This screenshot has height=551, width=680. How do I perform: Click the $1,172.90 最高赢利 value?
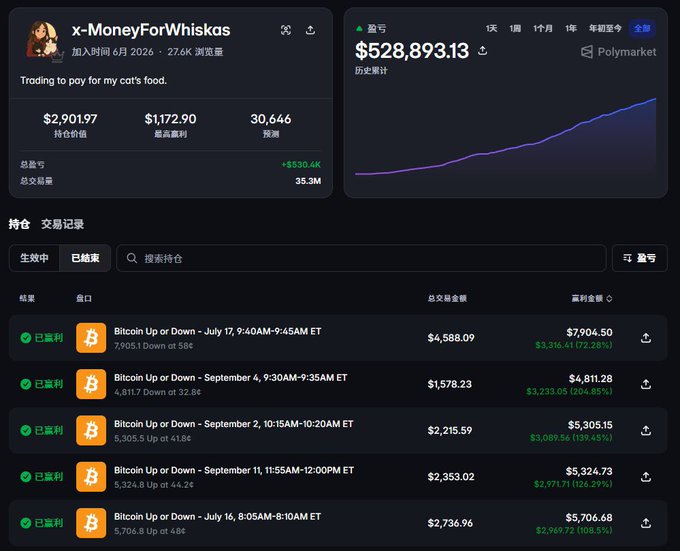pyautogui.click(x=170, y=119)
